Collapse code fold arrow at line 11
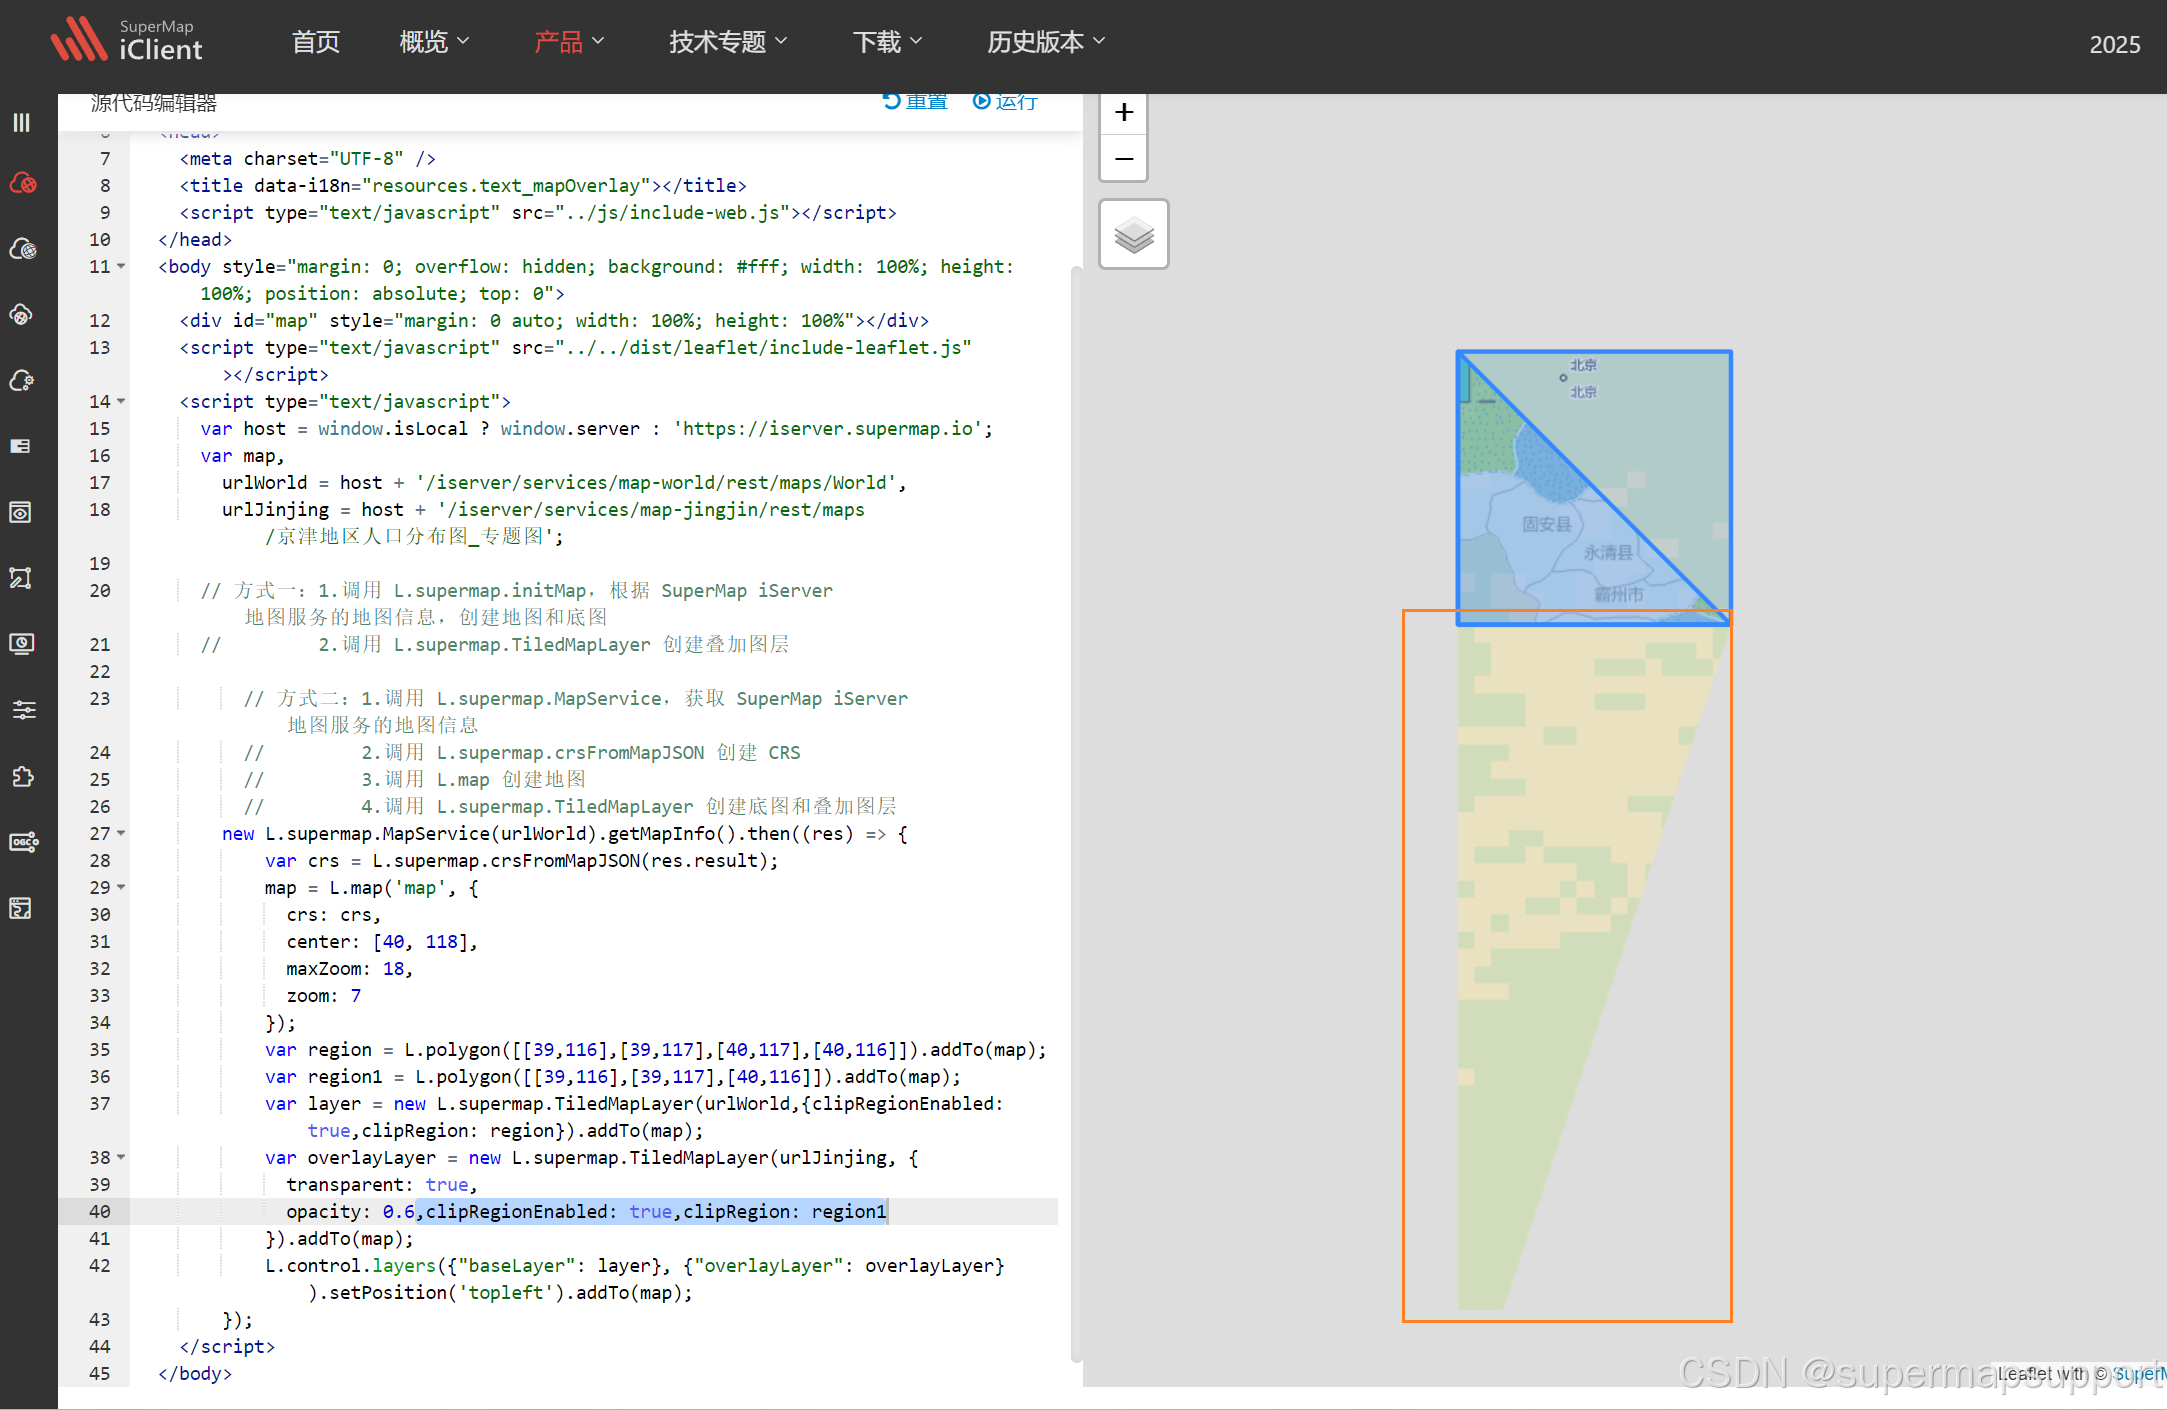Viewport: 2167px width, 1410px height. click(x=122, y=266)
